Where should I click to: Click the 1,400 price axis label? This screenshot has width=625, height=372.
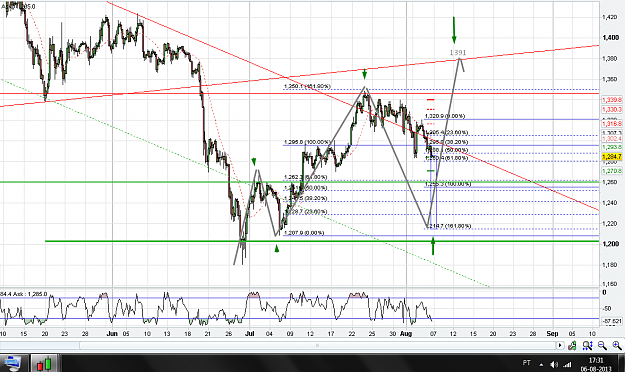tap(611, 37)
